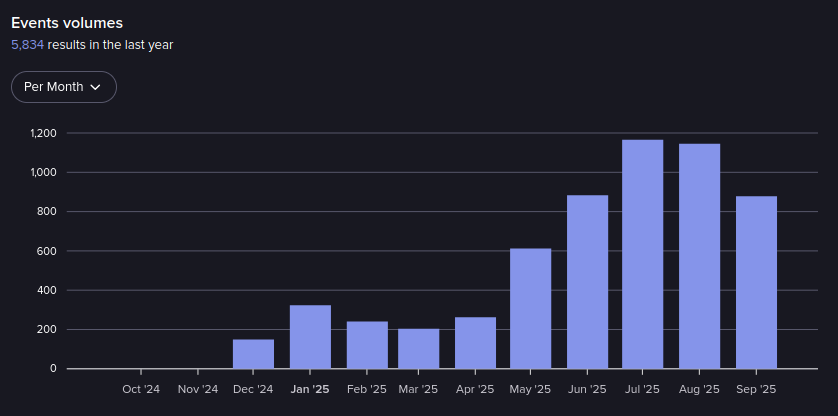Viewport: 838px width, 416px height.
Task: Click the Apr '25 bar
Action: pos(475,343)
